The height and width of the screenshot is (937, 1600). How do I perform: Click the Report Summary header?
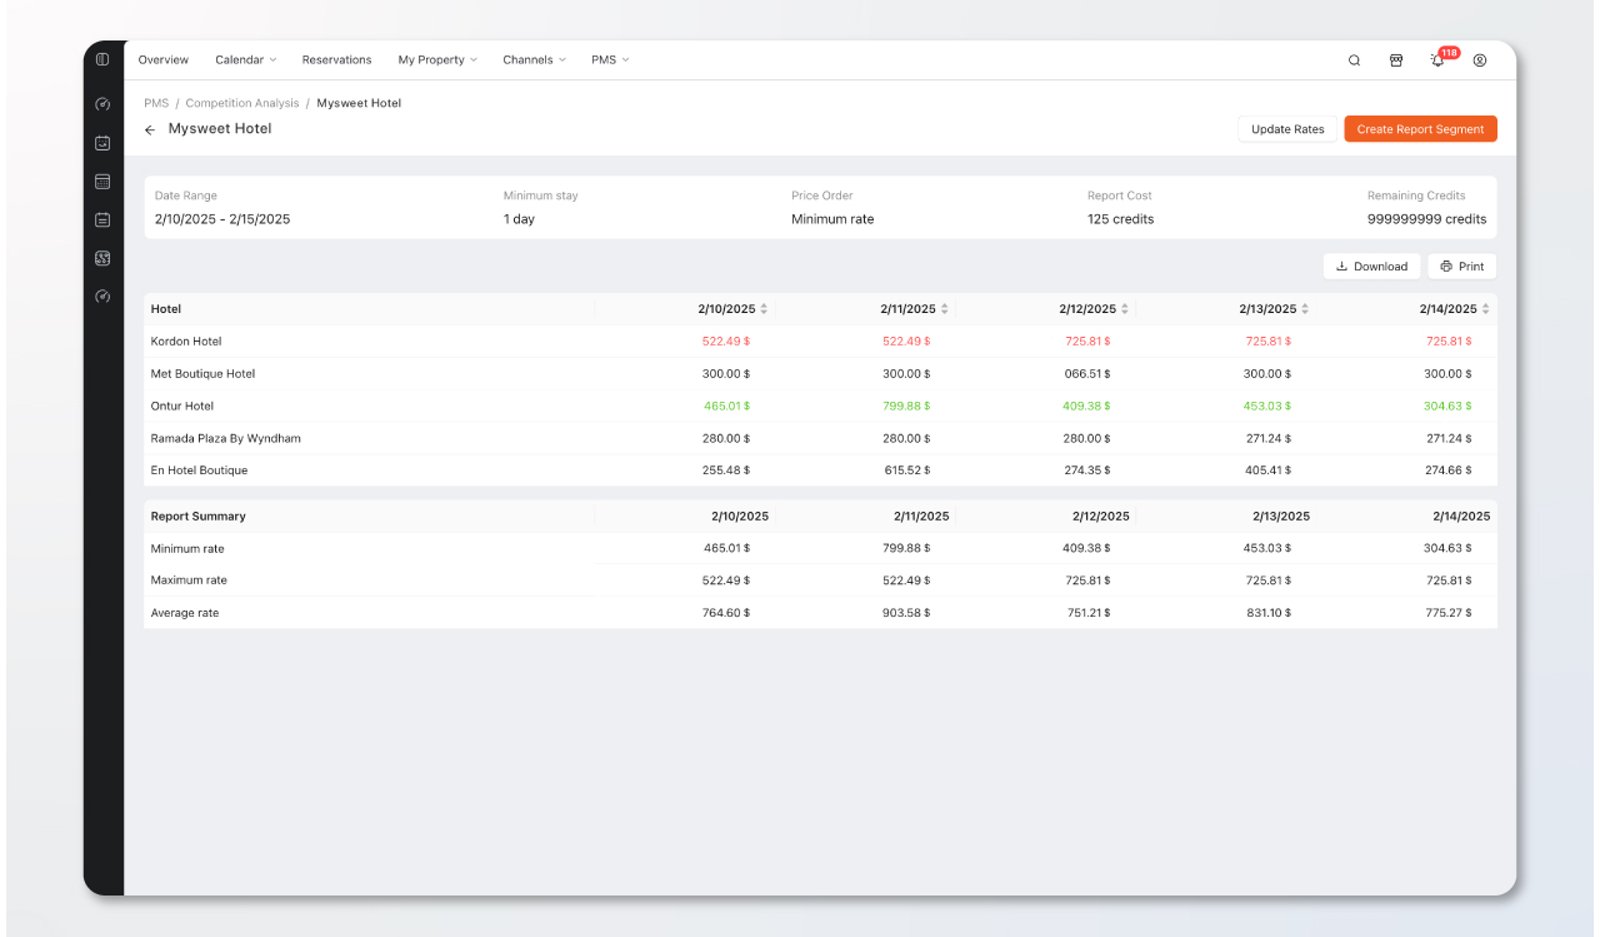(198, 516)
